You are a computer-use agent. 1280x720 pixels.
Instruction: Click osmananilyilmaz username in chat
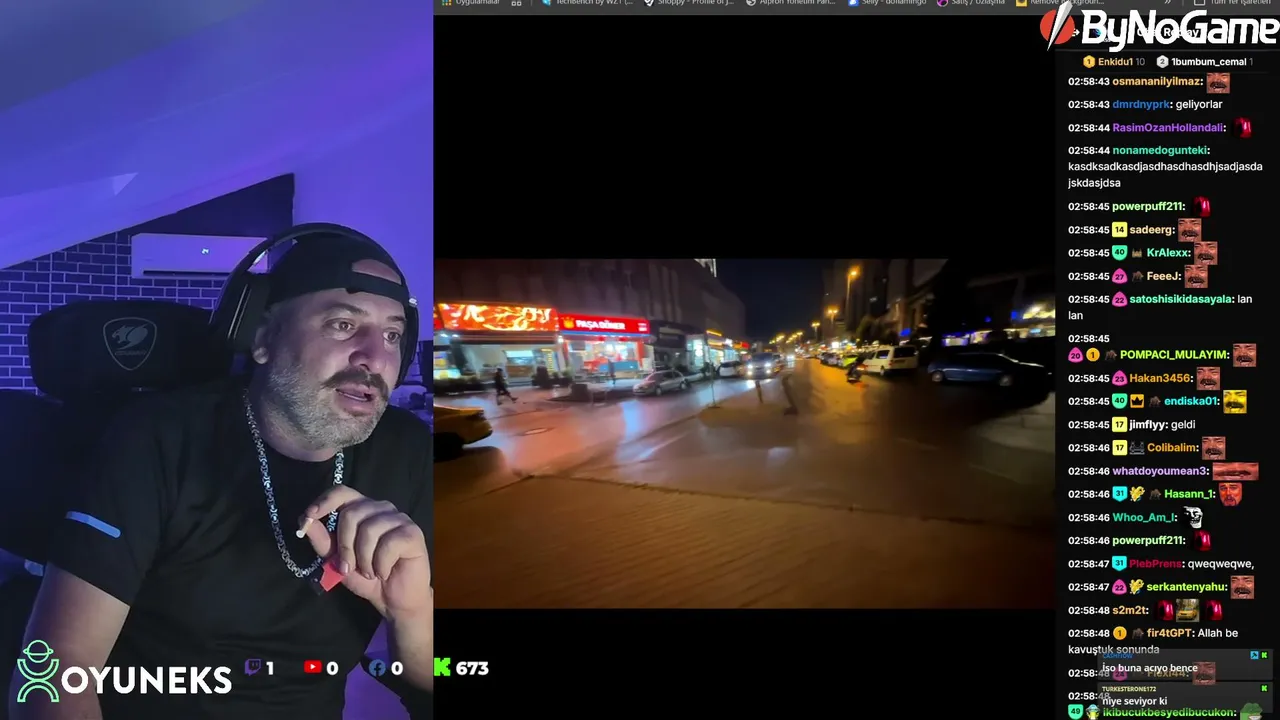click(1156, 81)
